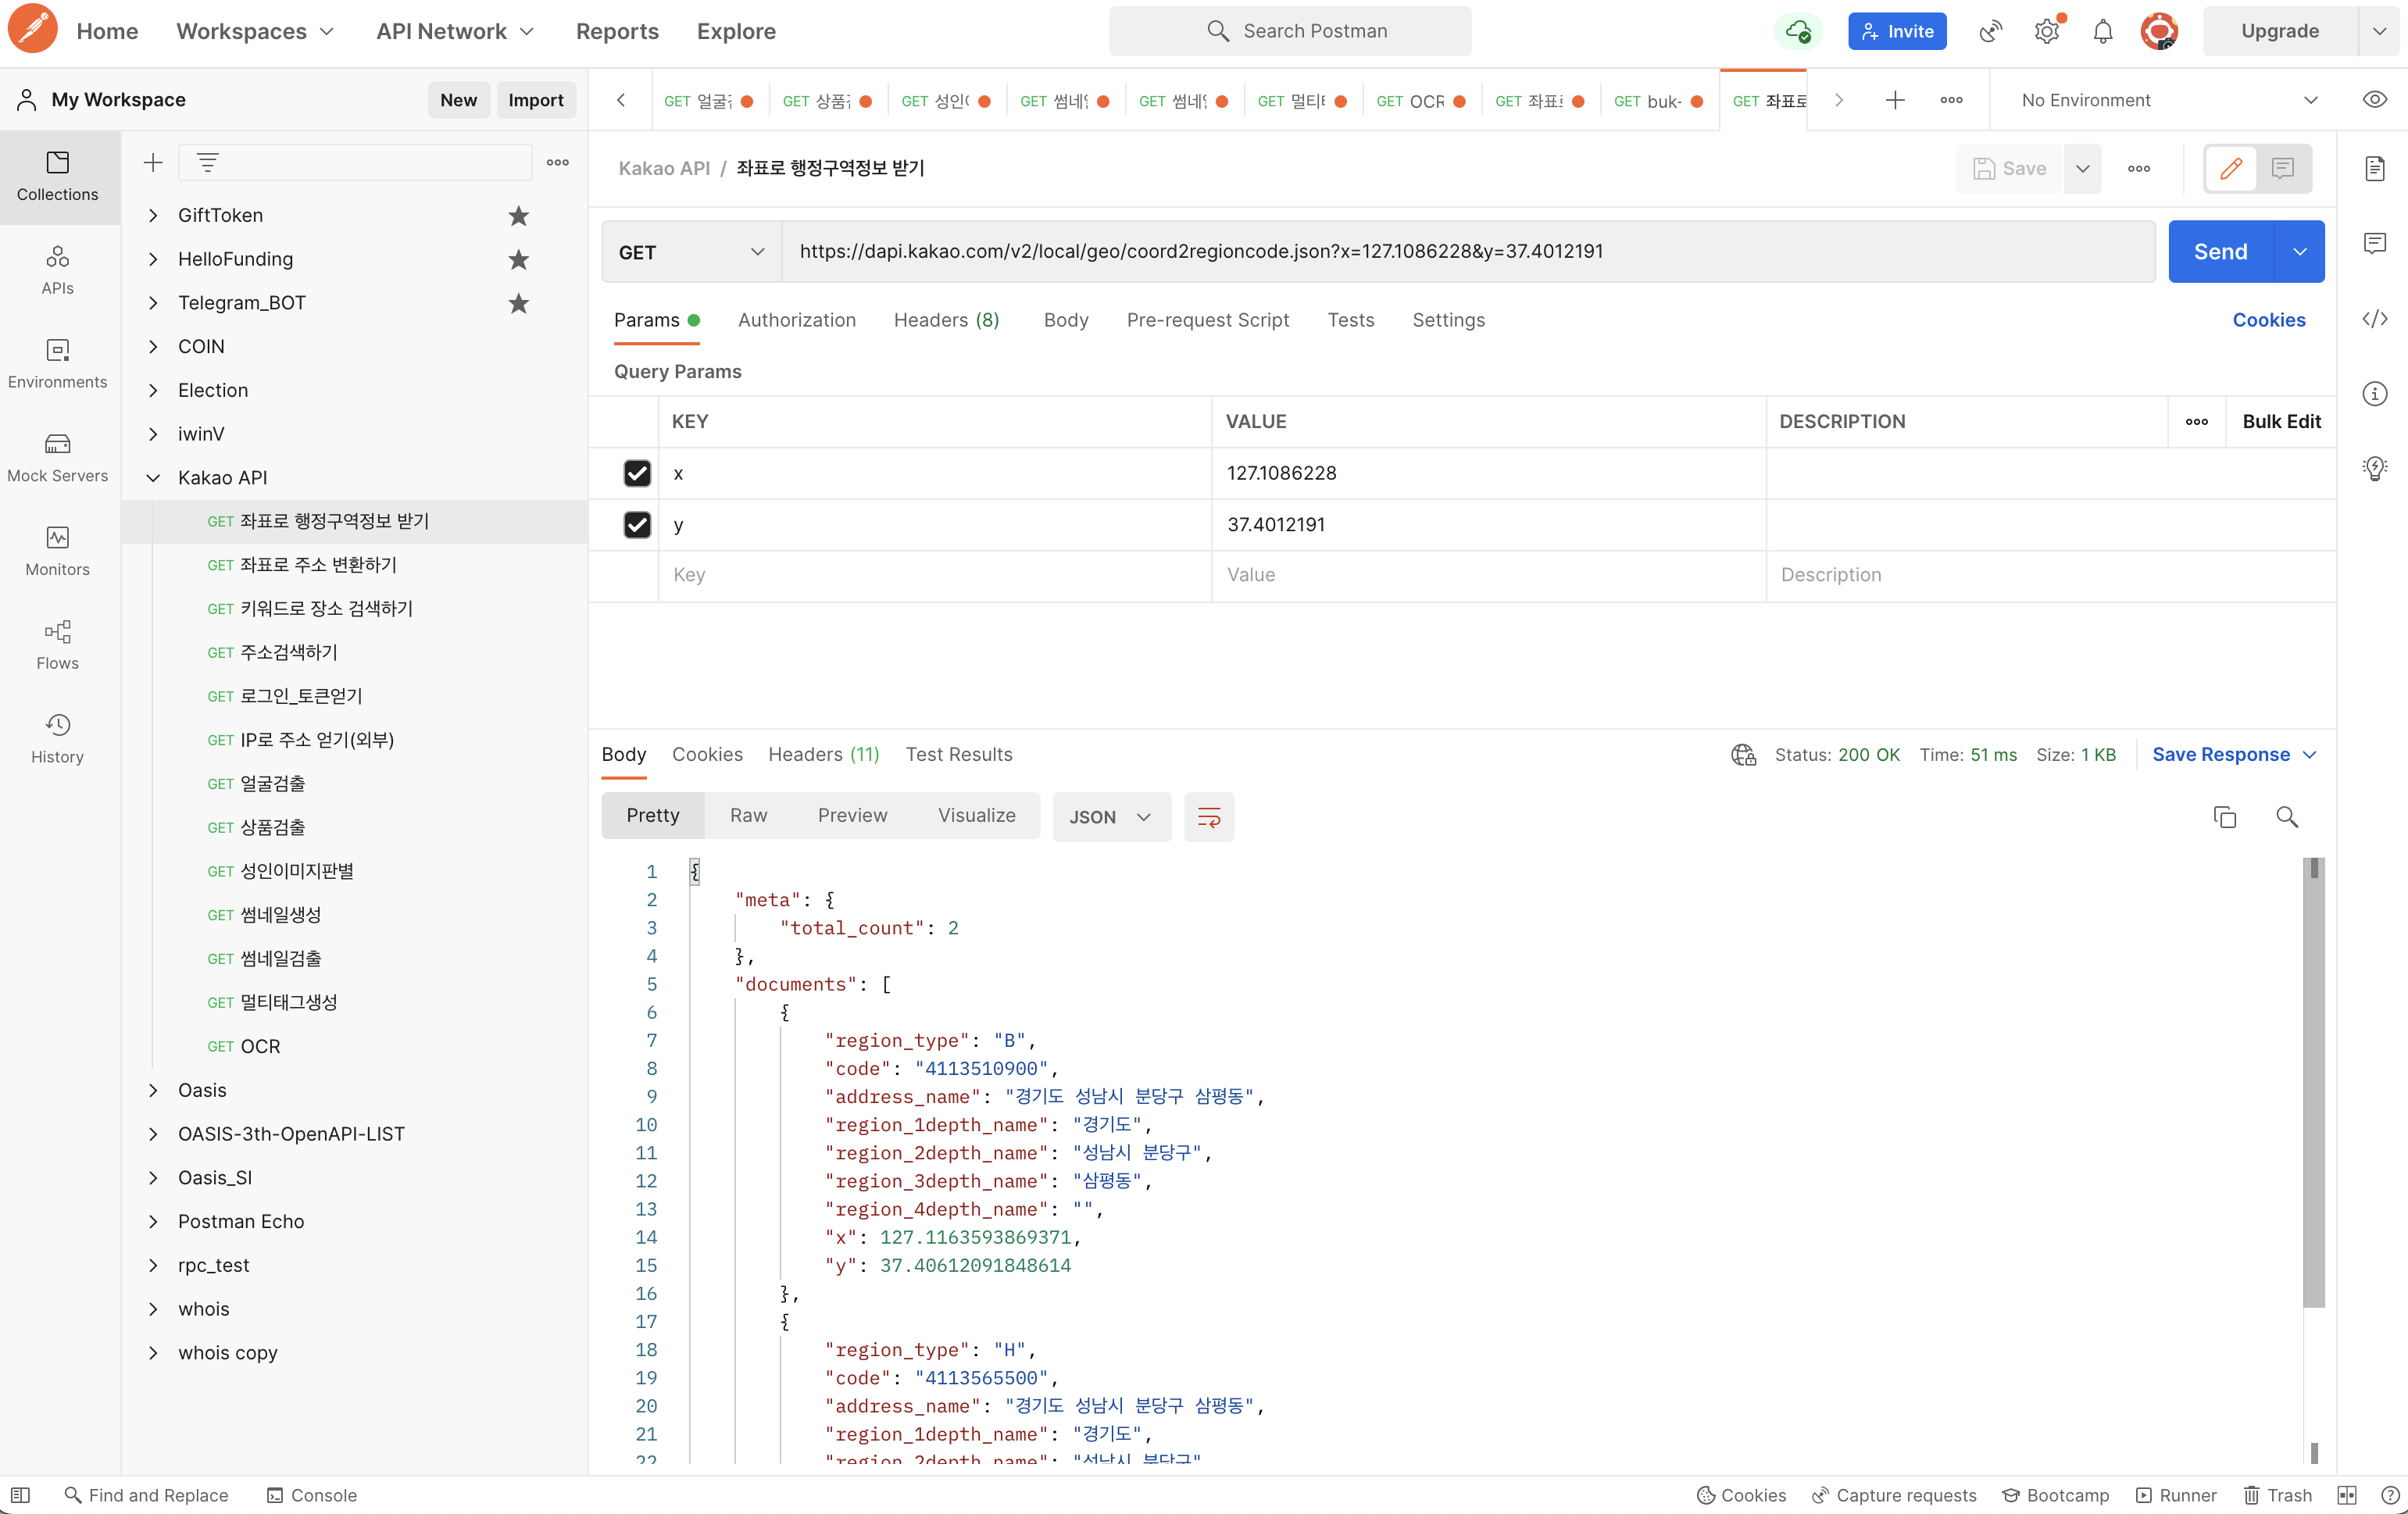Image resolution: width=2408 pixels, height=1514 pixels.
Task: Open the code snippet panel icon
Action: click(2374, 319)
